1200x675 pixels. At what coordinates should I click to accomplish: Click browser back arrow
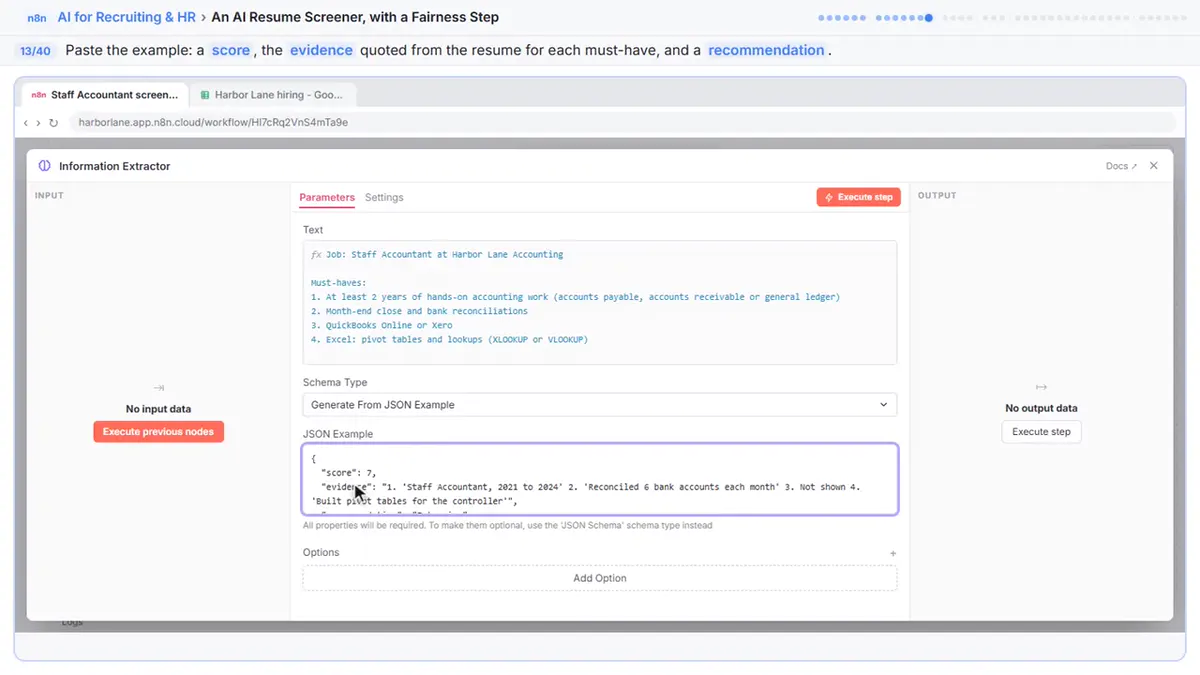[x=26, y=123]
